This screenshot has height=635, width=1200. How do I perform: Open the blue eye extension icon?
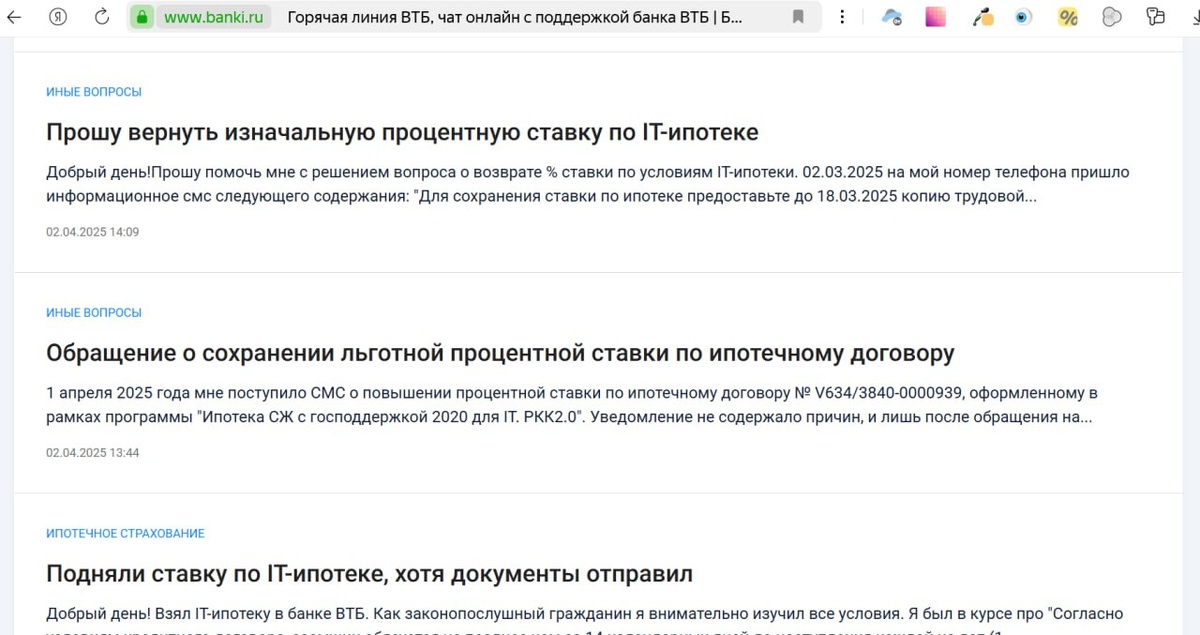coord(1023,17)
